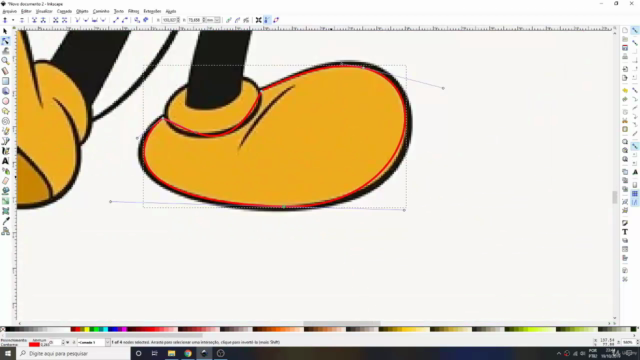The height and width of the screenshot is (360, 640).
Task: Click Insert new nodes icon
Action: tap(5, 20)
